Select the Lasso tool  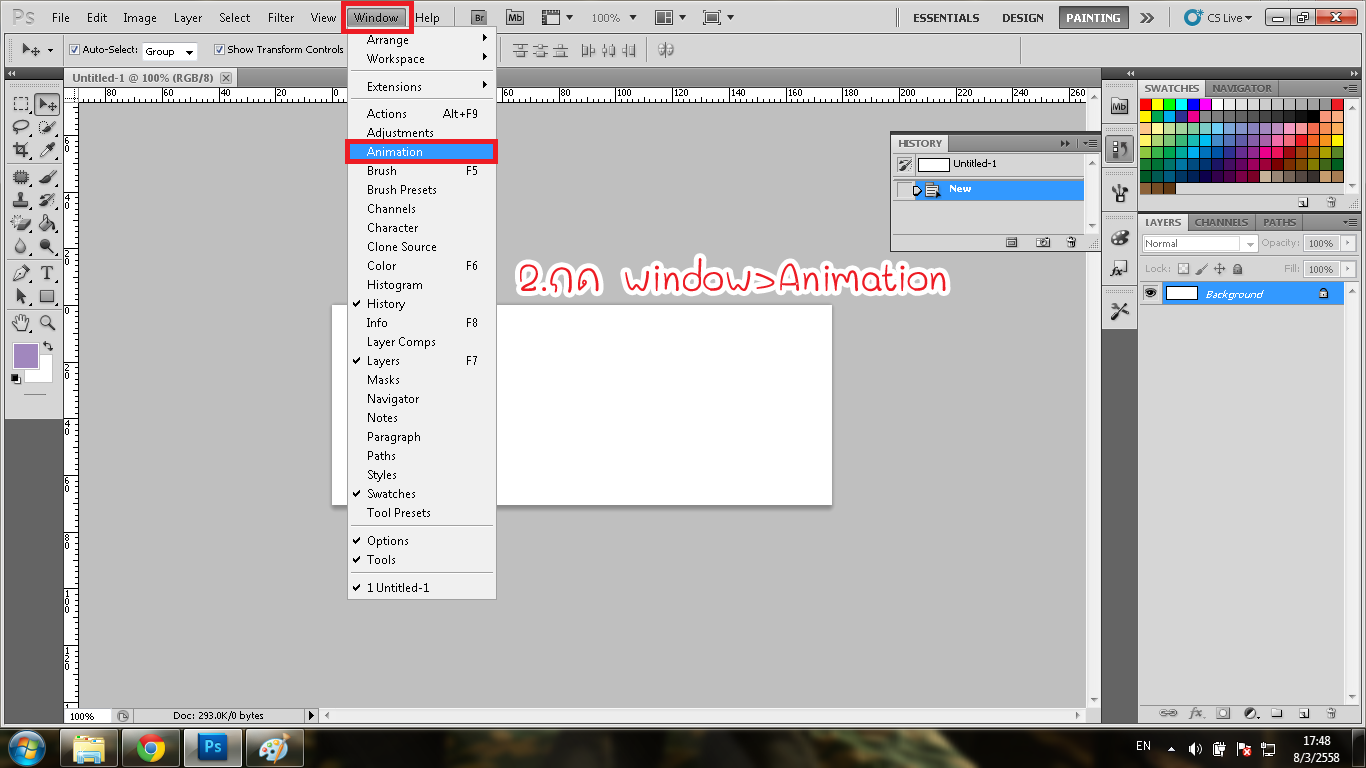[20, 127]
